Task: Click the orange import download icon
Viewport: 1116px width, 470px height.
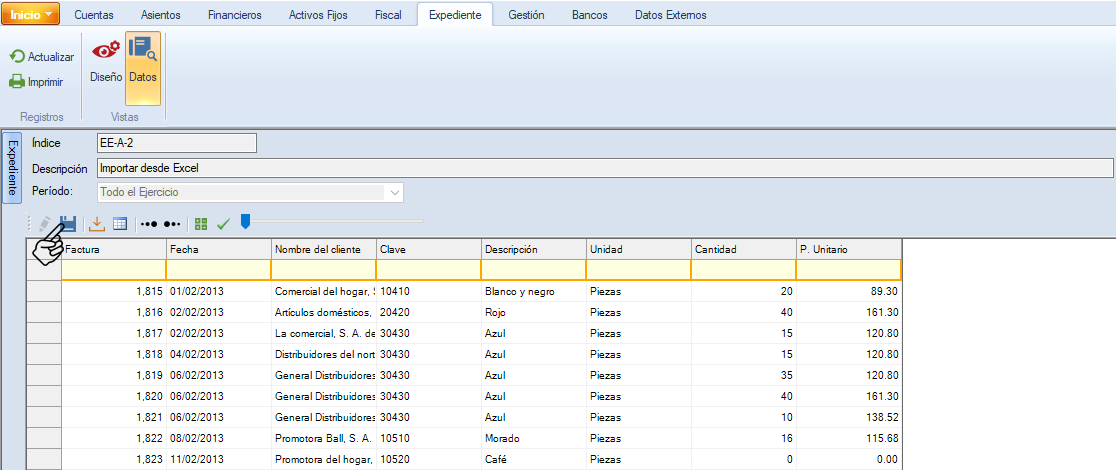Action: 97,224
